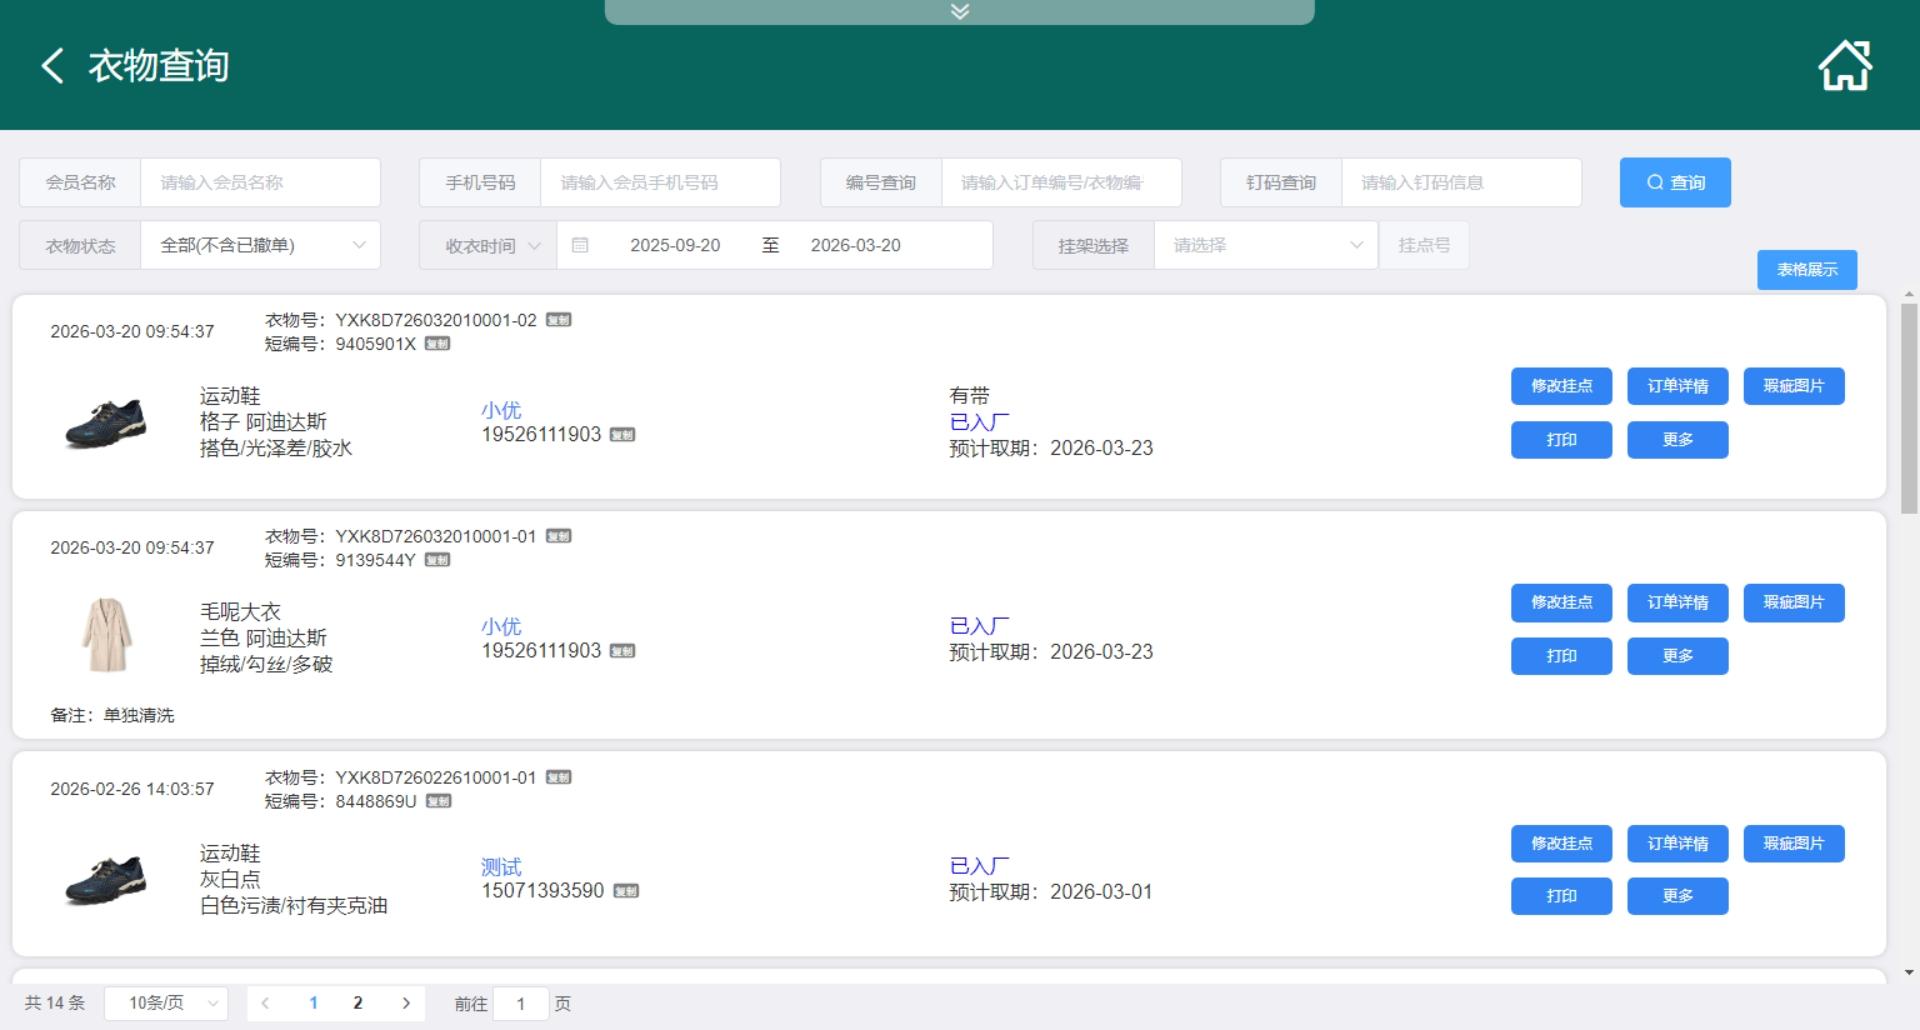This screenshot has width=1920, height=1030.
Task: Click the 查询 search button
Action: pyautogui.click(x=1674, y=182)
